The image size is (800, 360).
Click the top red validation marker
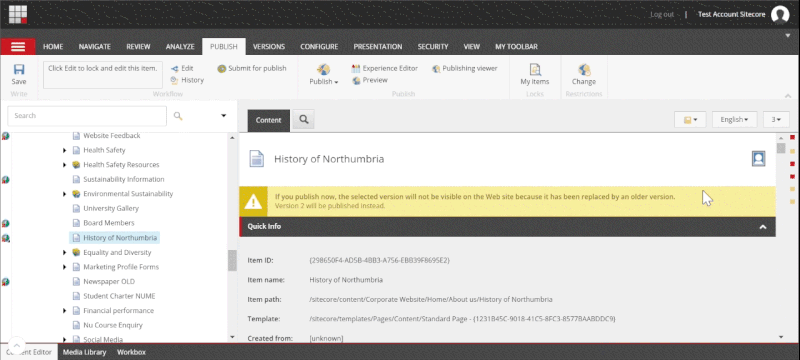tap(792, 138)
